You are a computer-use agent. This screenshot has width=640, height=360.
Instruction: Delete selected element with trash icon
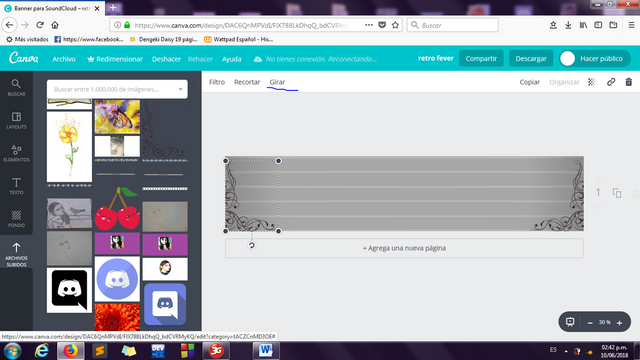coord(629,82)
